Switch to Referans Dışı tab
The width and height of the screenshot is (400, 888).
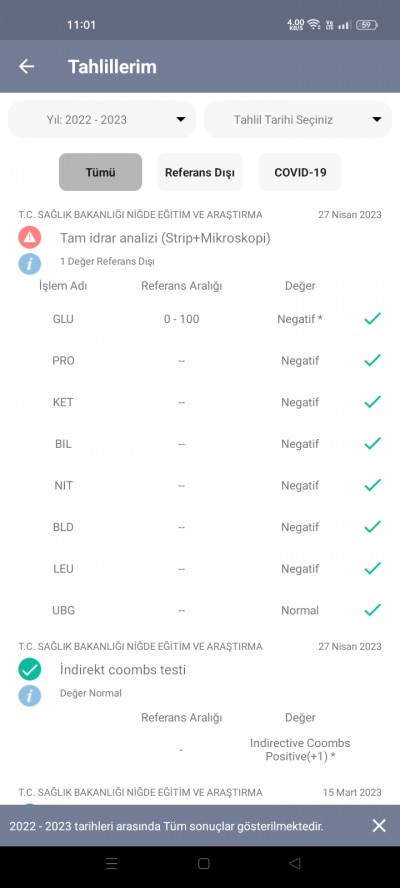click(x=200, y=172)
